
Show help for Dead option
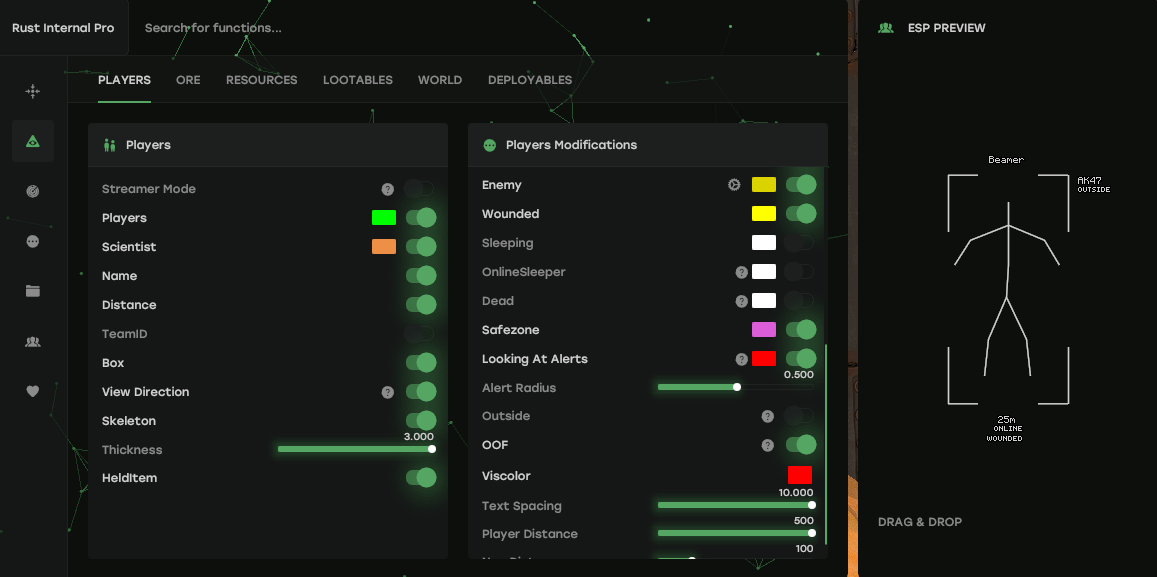(742, 301)
